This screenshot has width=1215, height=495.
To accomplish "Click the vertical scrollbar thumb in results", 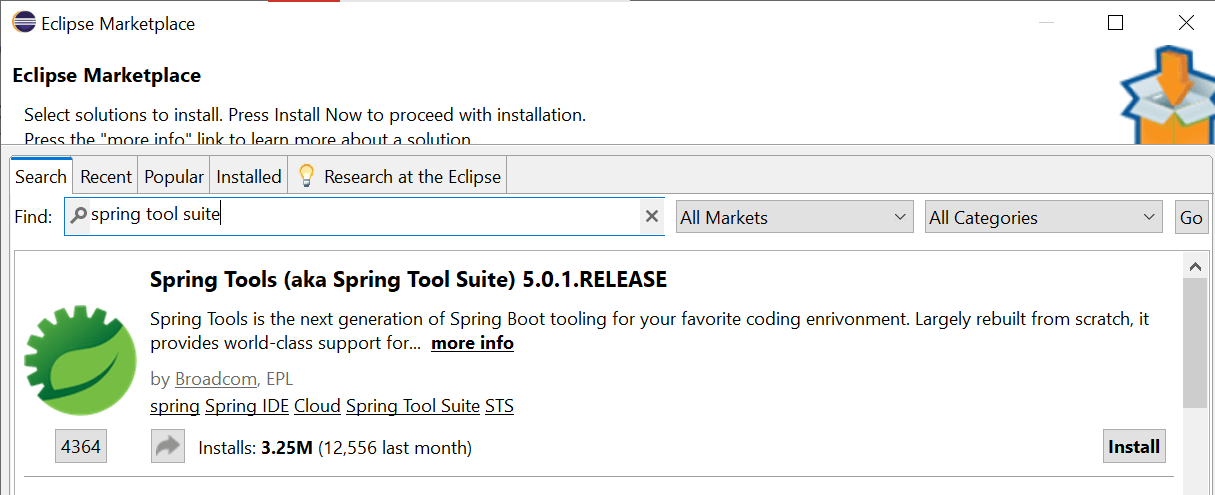I will click(1194, 343).
